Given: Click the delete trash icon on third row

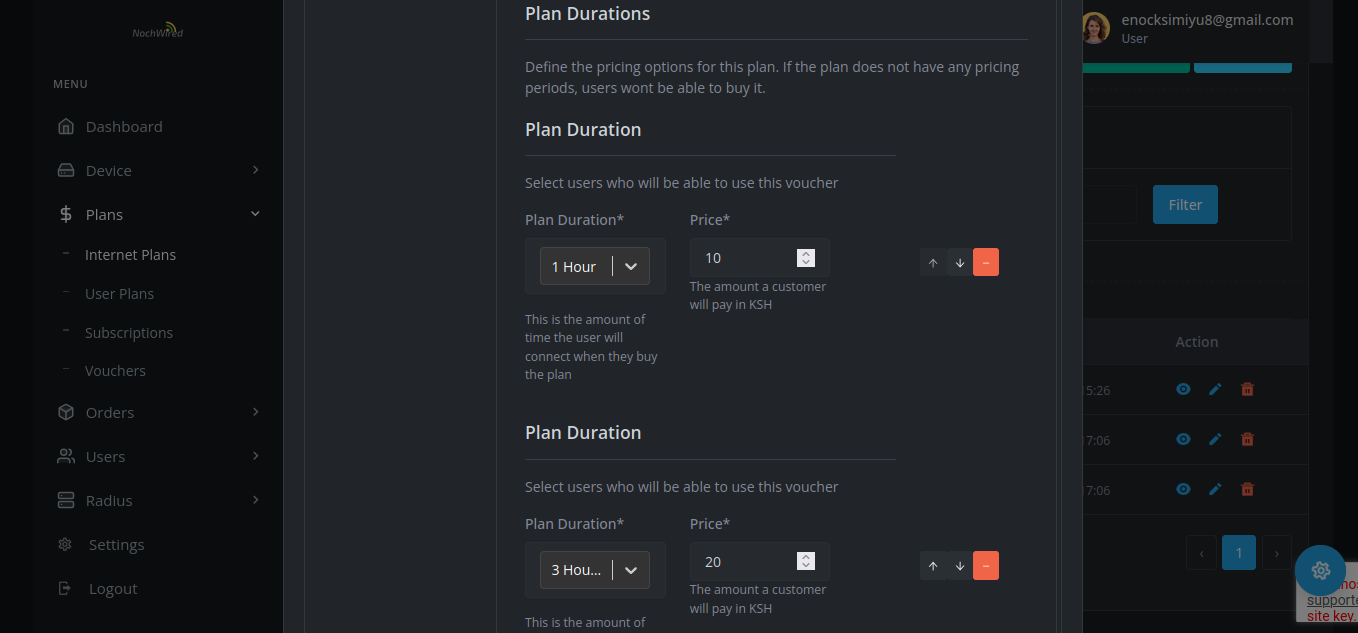Looking at the screenshot, I should point(1247,489).
